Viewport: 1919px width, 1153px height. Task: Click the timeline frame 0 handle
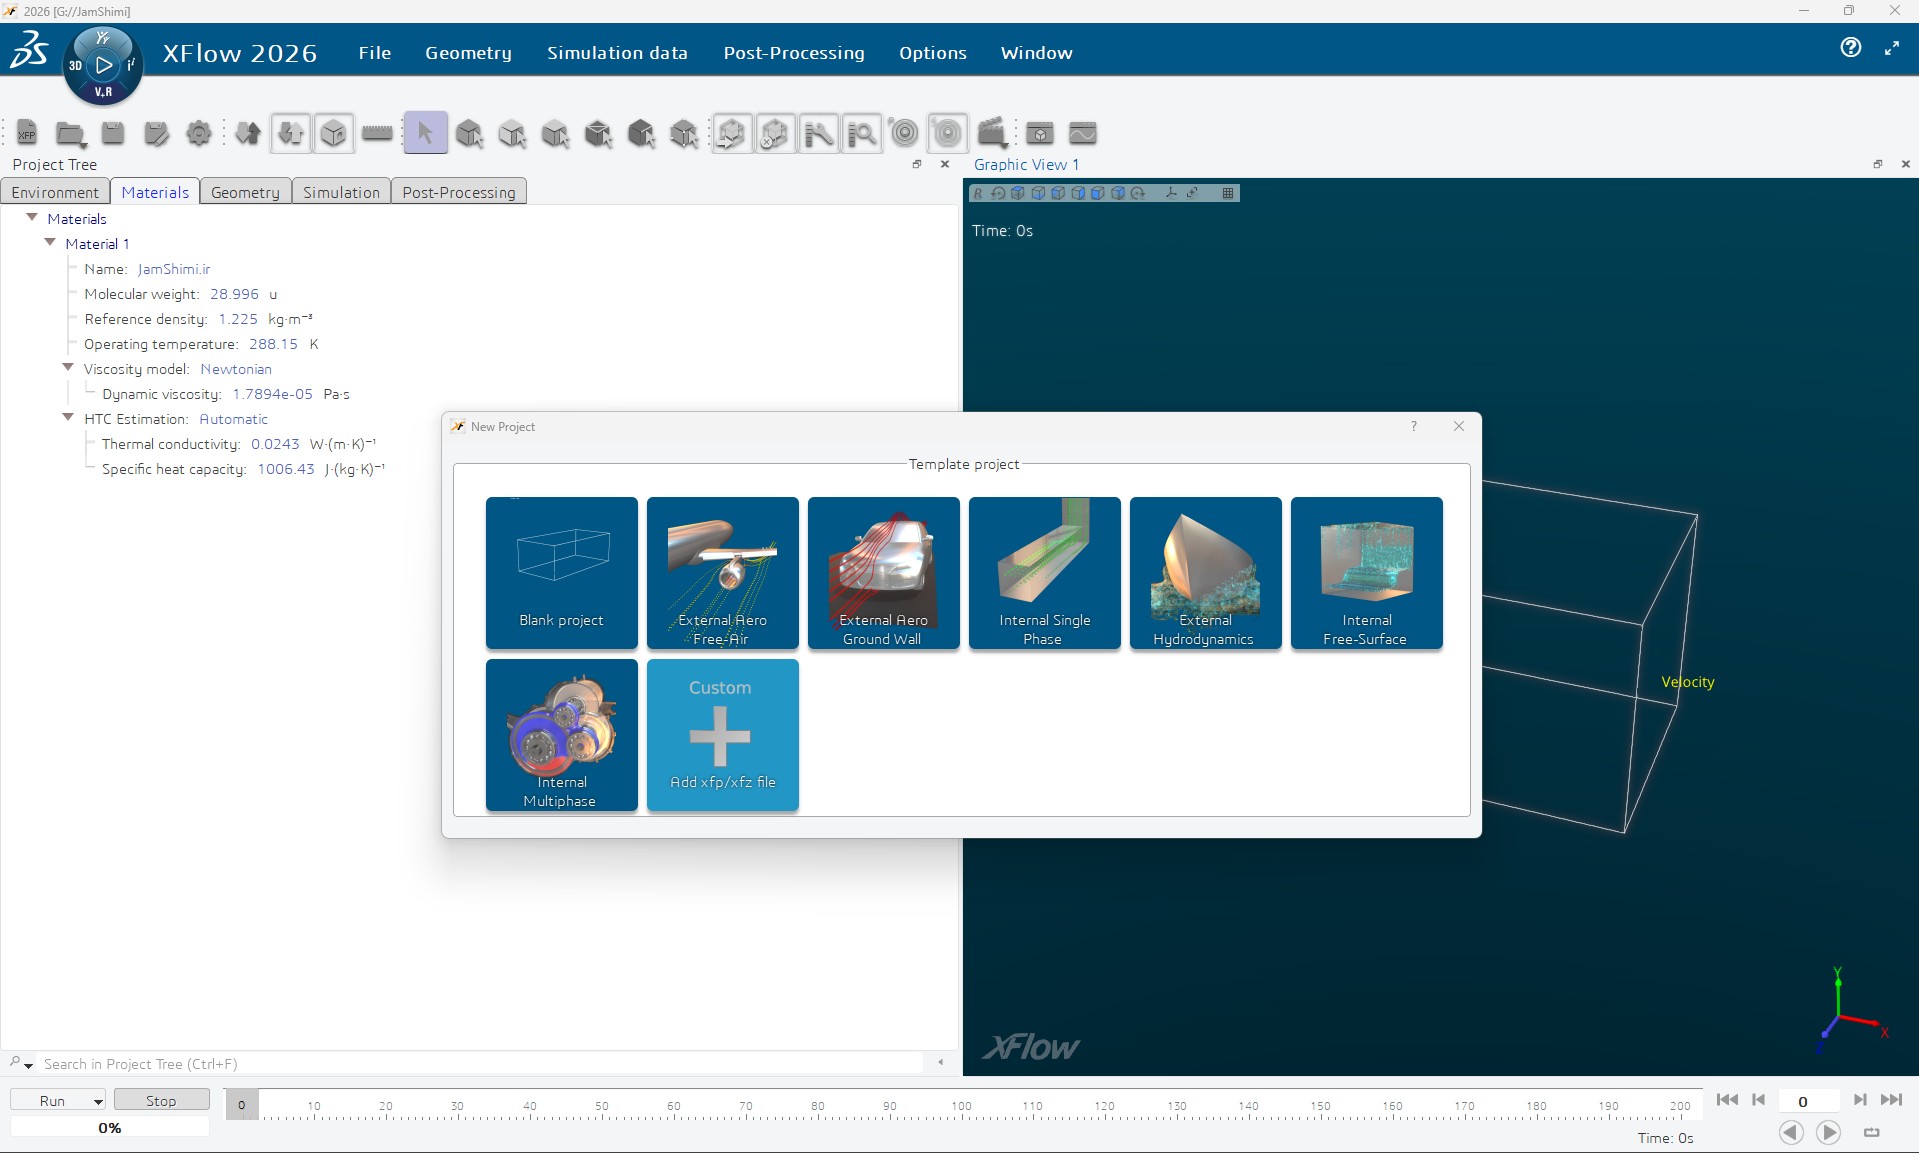click(242, 1105)
